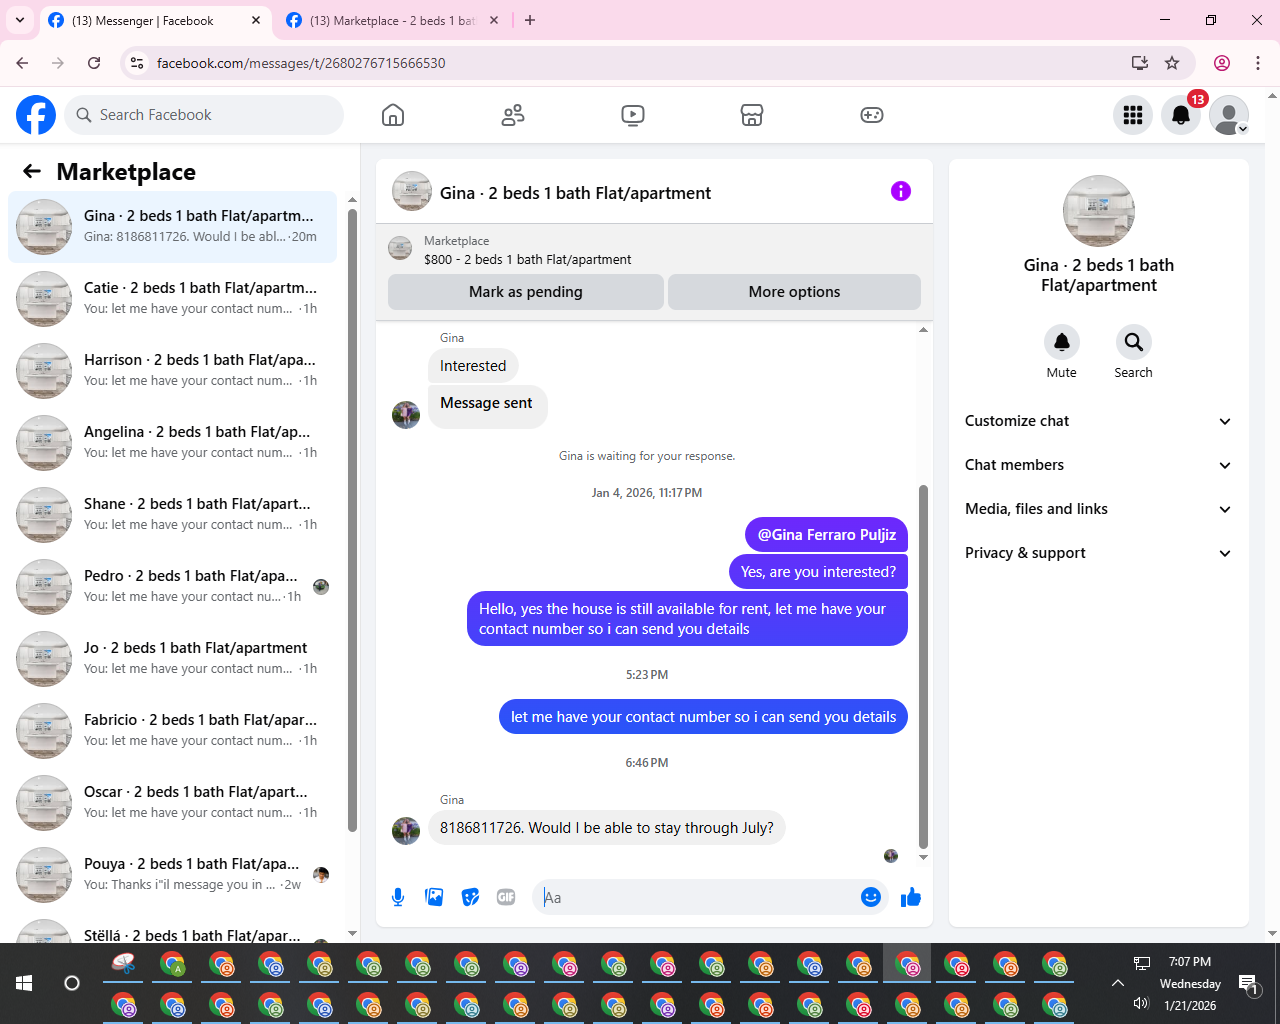The image size is (1280, 1024).
Task: Open Pedro's conversation
Action: click(173, 586)
